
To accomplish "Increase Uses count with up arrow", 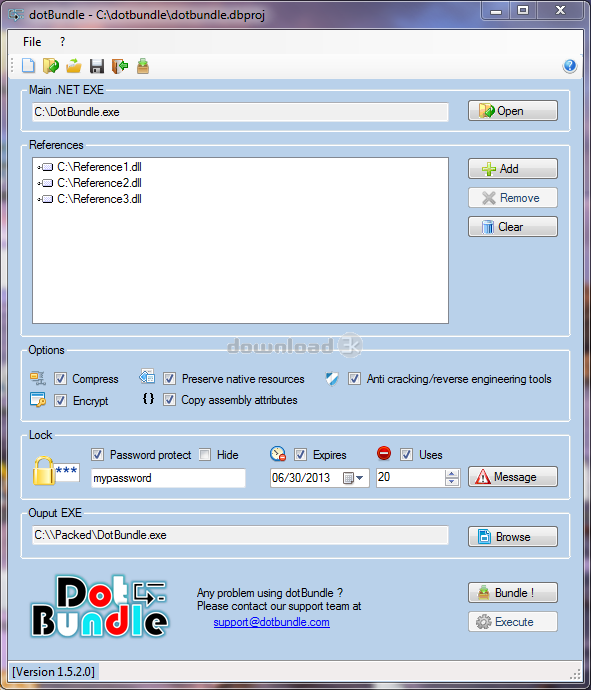I will click(x=452, y=474).
